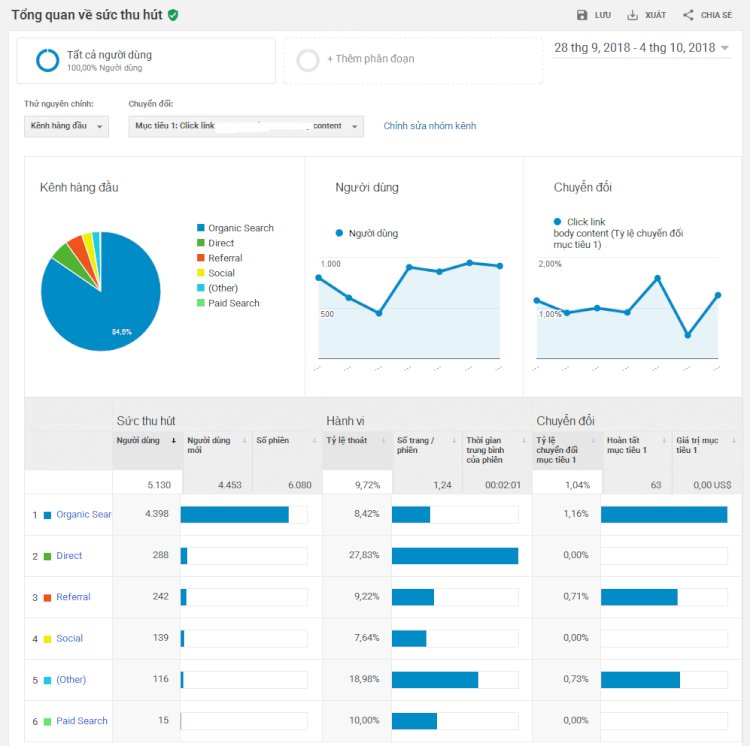Open (Other) channel row link

(71, 680)
